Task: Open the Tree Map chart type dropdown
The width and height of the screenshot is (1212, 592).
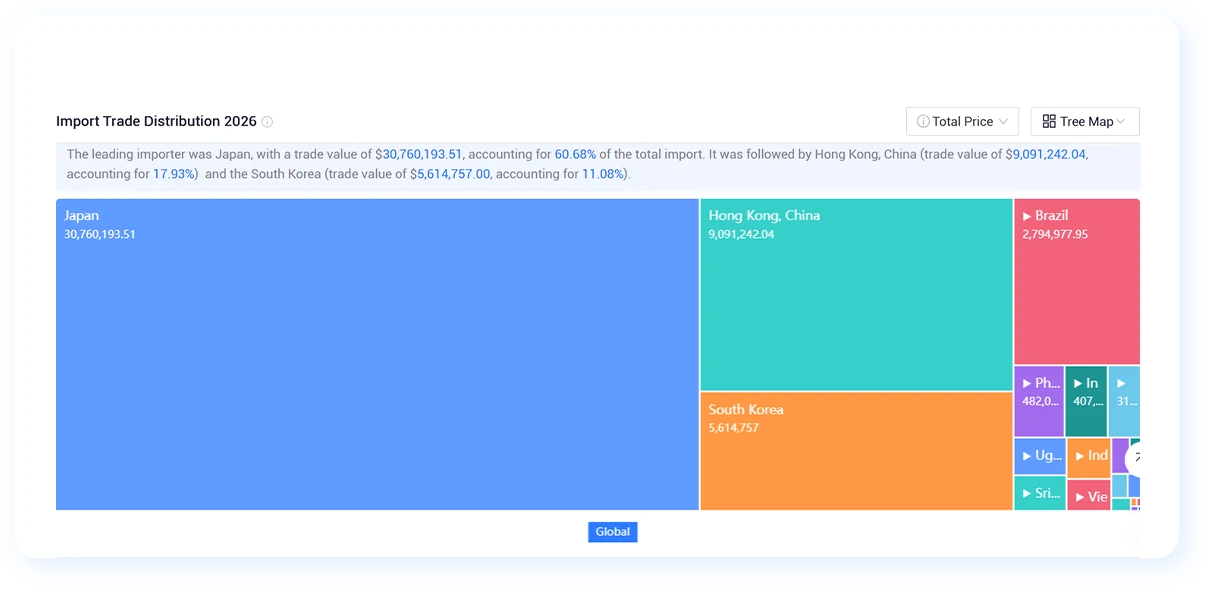Action: coord(1085,122)
